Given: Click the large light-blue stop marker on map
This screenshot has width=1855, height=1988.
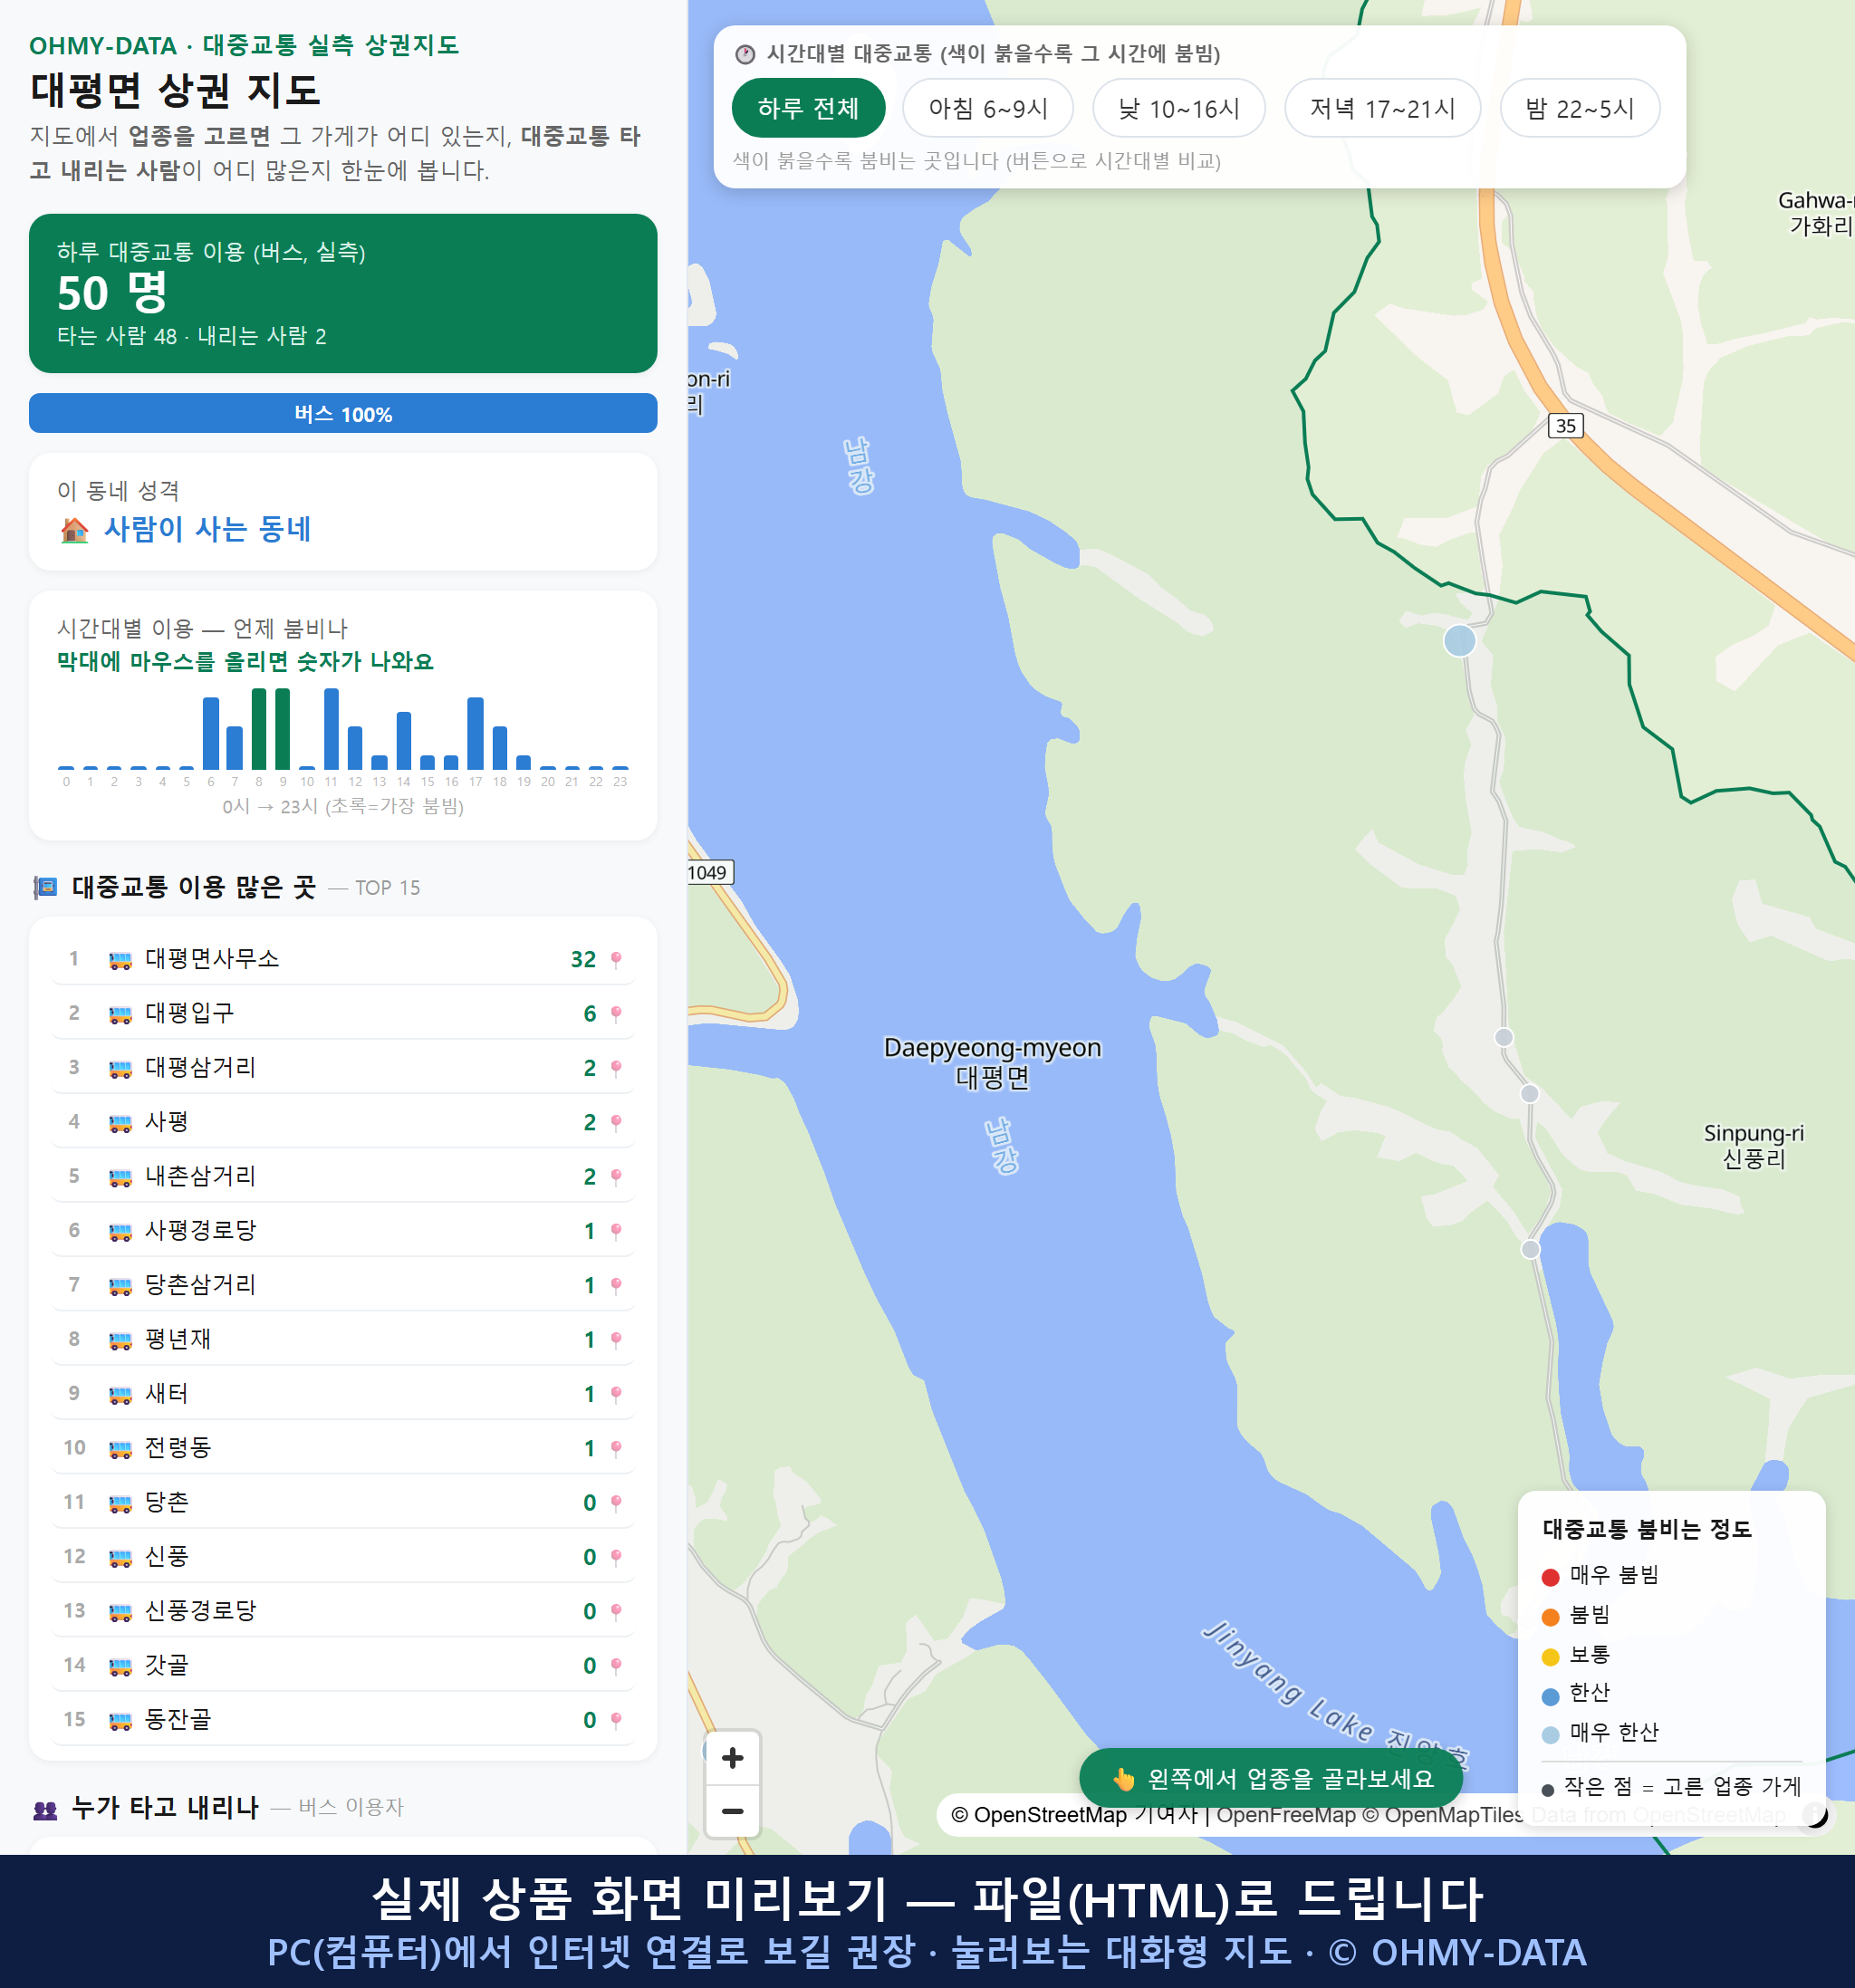Looking at the screenshot, I should tap(1459, 640).
